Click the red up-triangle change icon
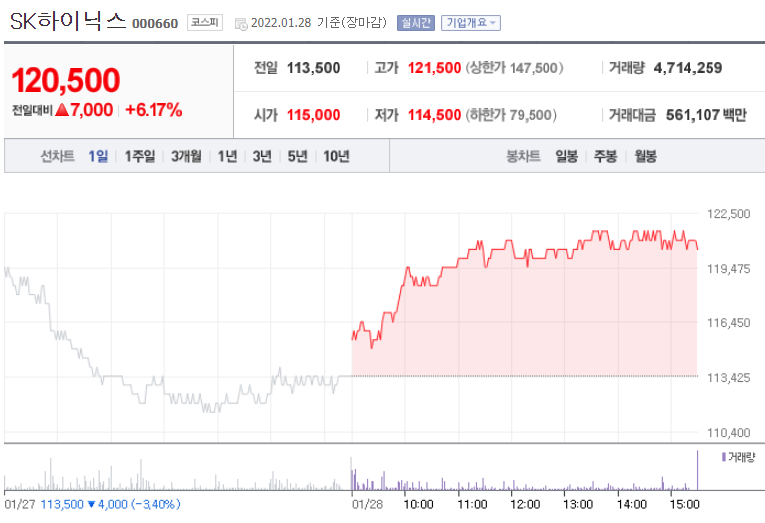 tap(62, 110)
